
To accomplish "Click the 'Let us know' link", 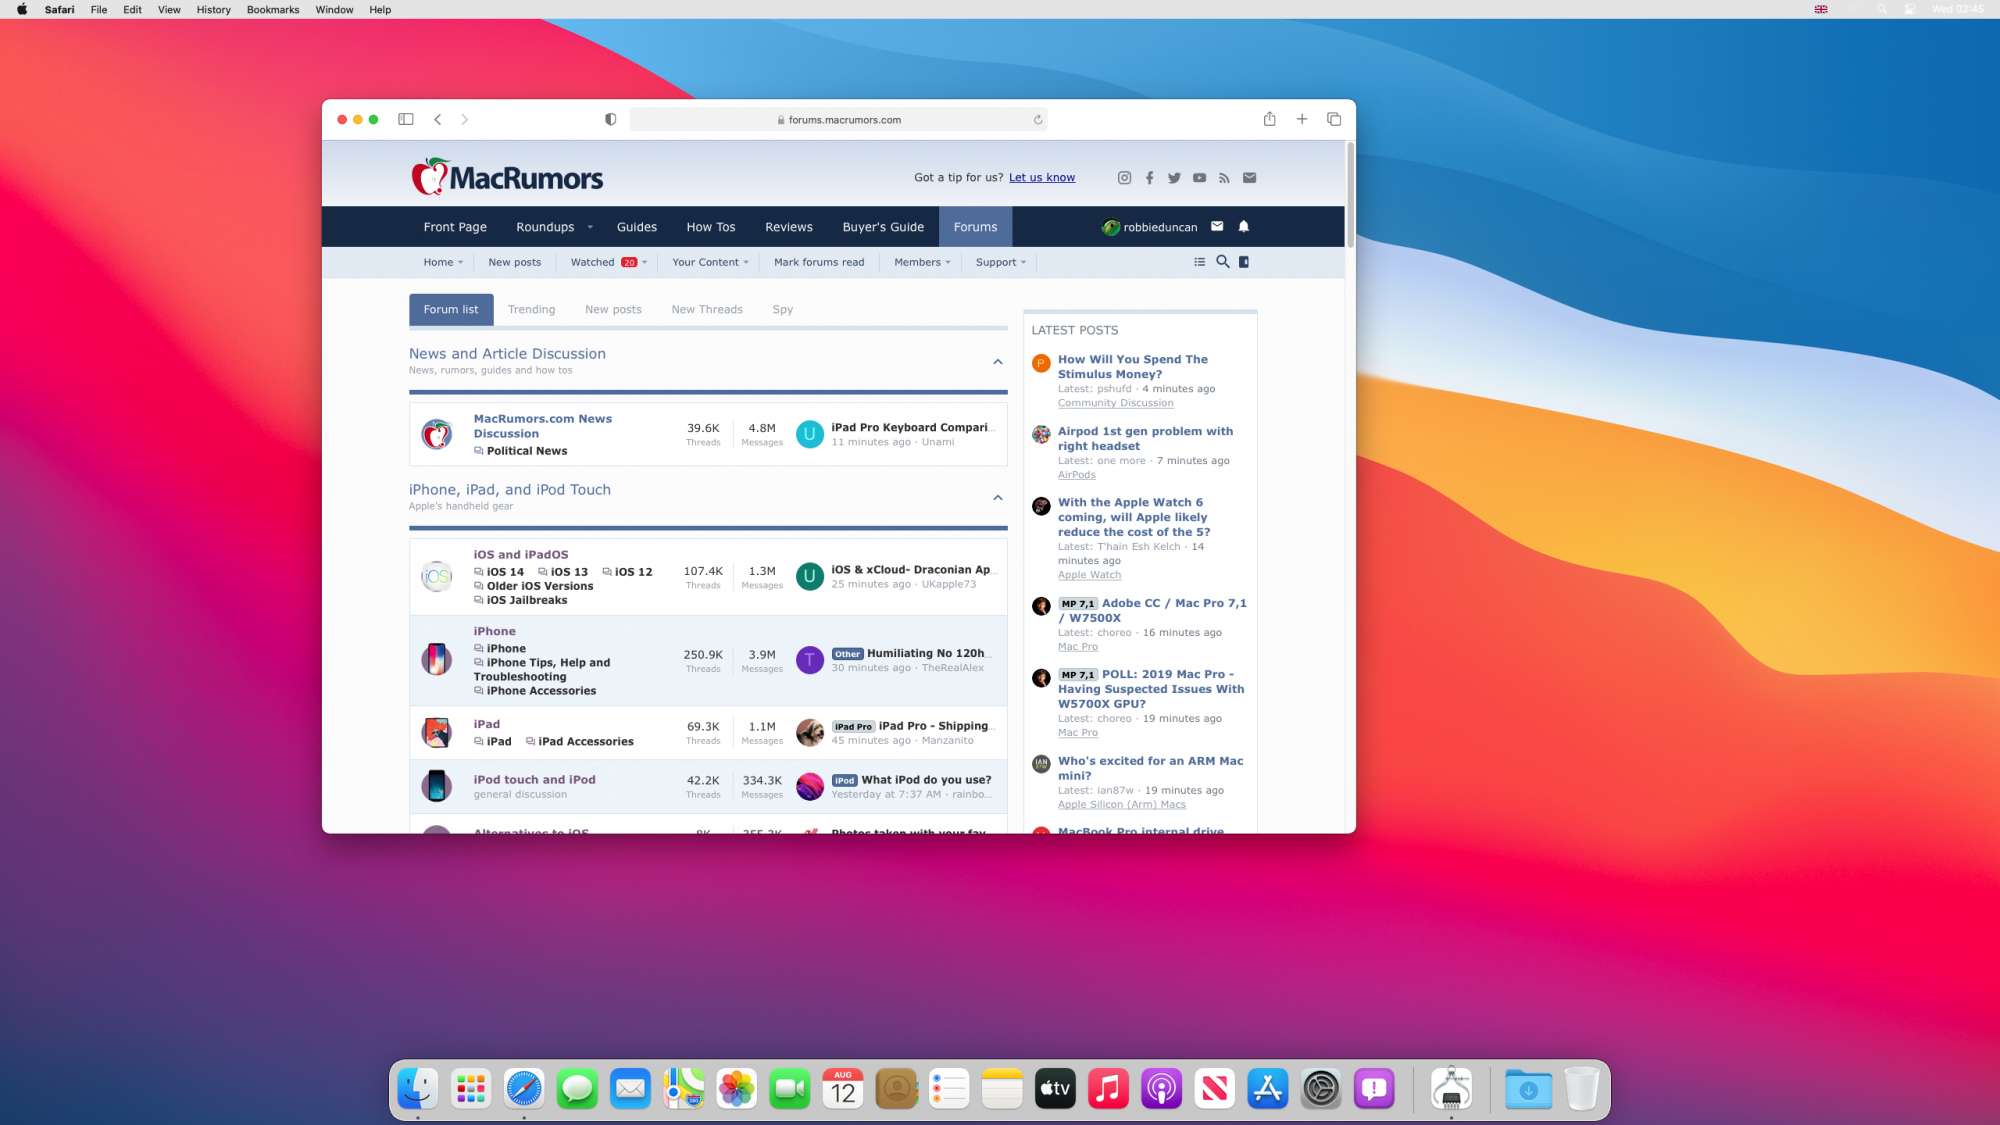I will click(1041, 178).
